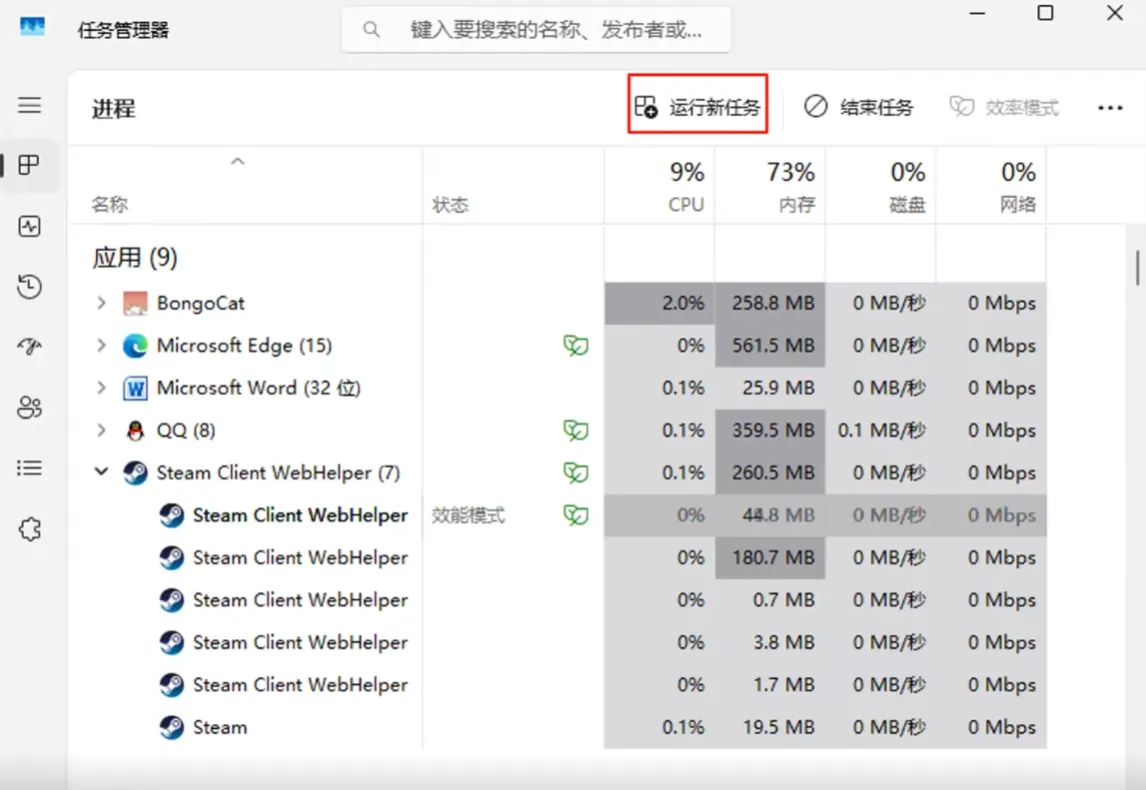The width and height of the screenshot is (1146, 790).
Task: Click the Edge memory value 561.5 MB
Action: (x=773, y=346)
